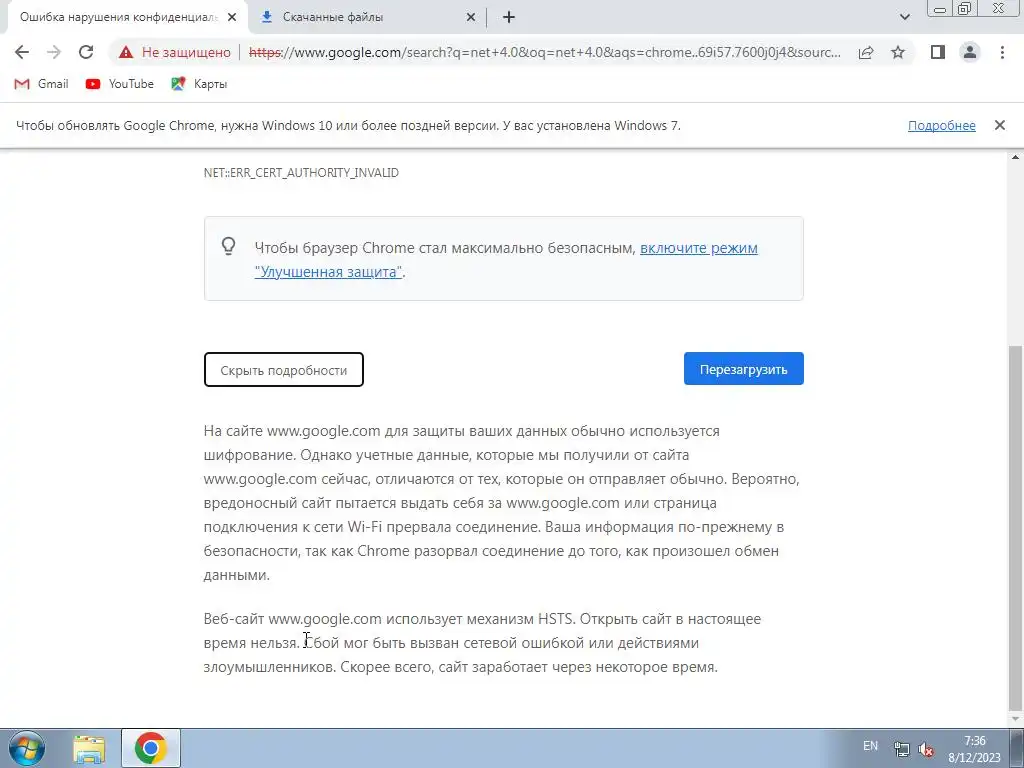Go back to the previous page
The image size is (1024, 768).
(x=22, y=52)
